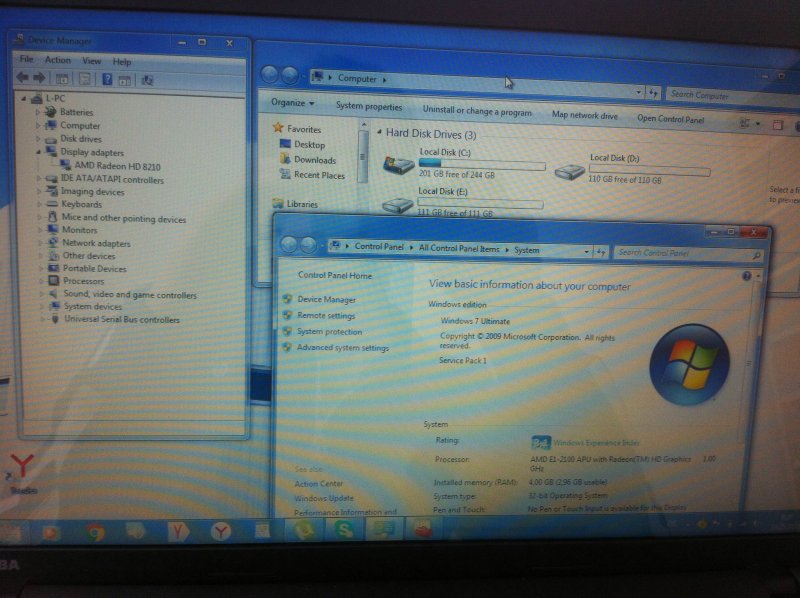The width and height of the screenshot is (800, 598).
Task: Open the Skype icon in taskbar
Action: (344, 531)
